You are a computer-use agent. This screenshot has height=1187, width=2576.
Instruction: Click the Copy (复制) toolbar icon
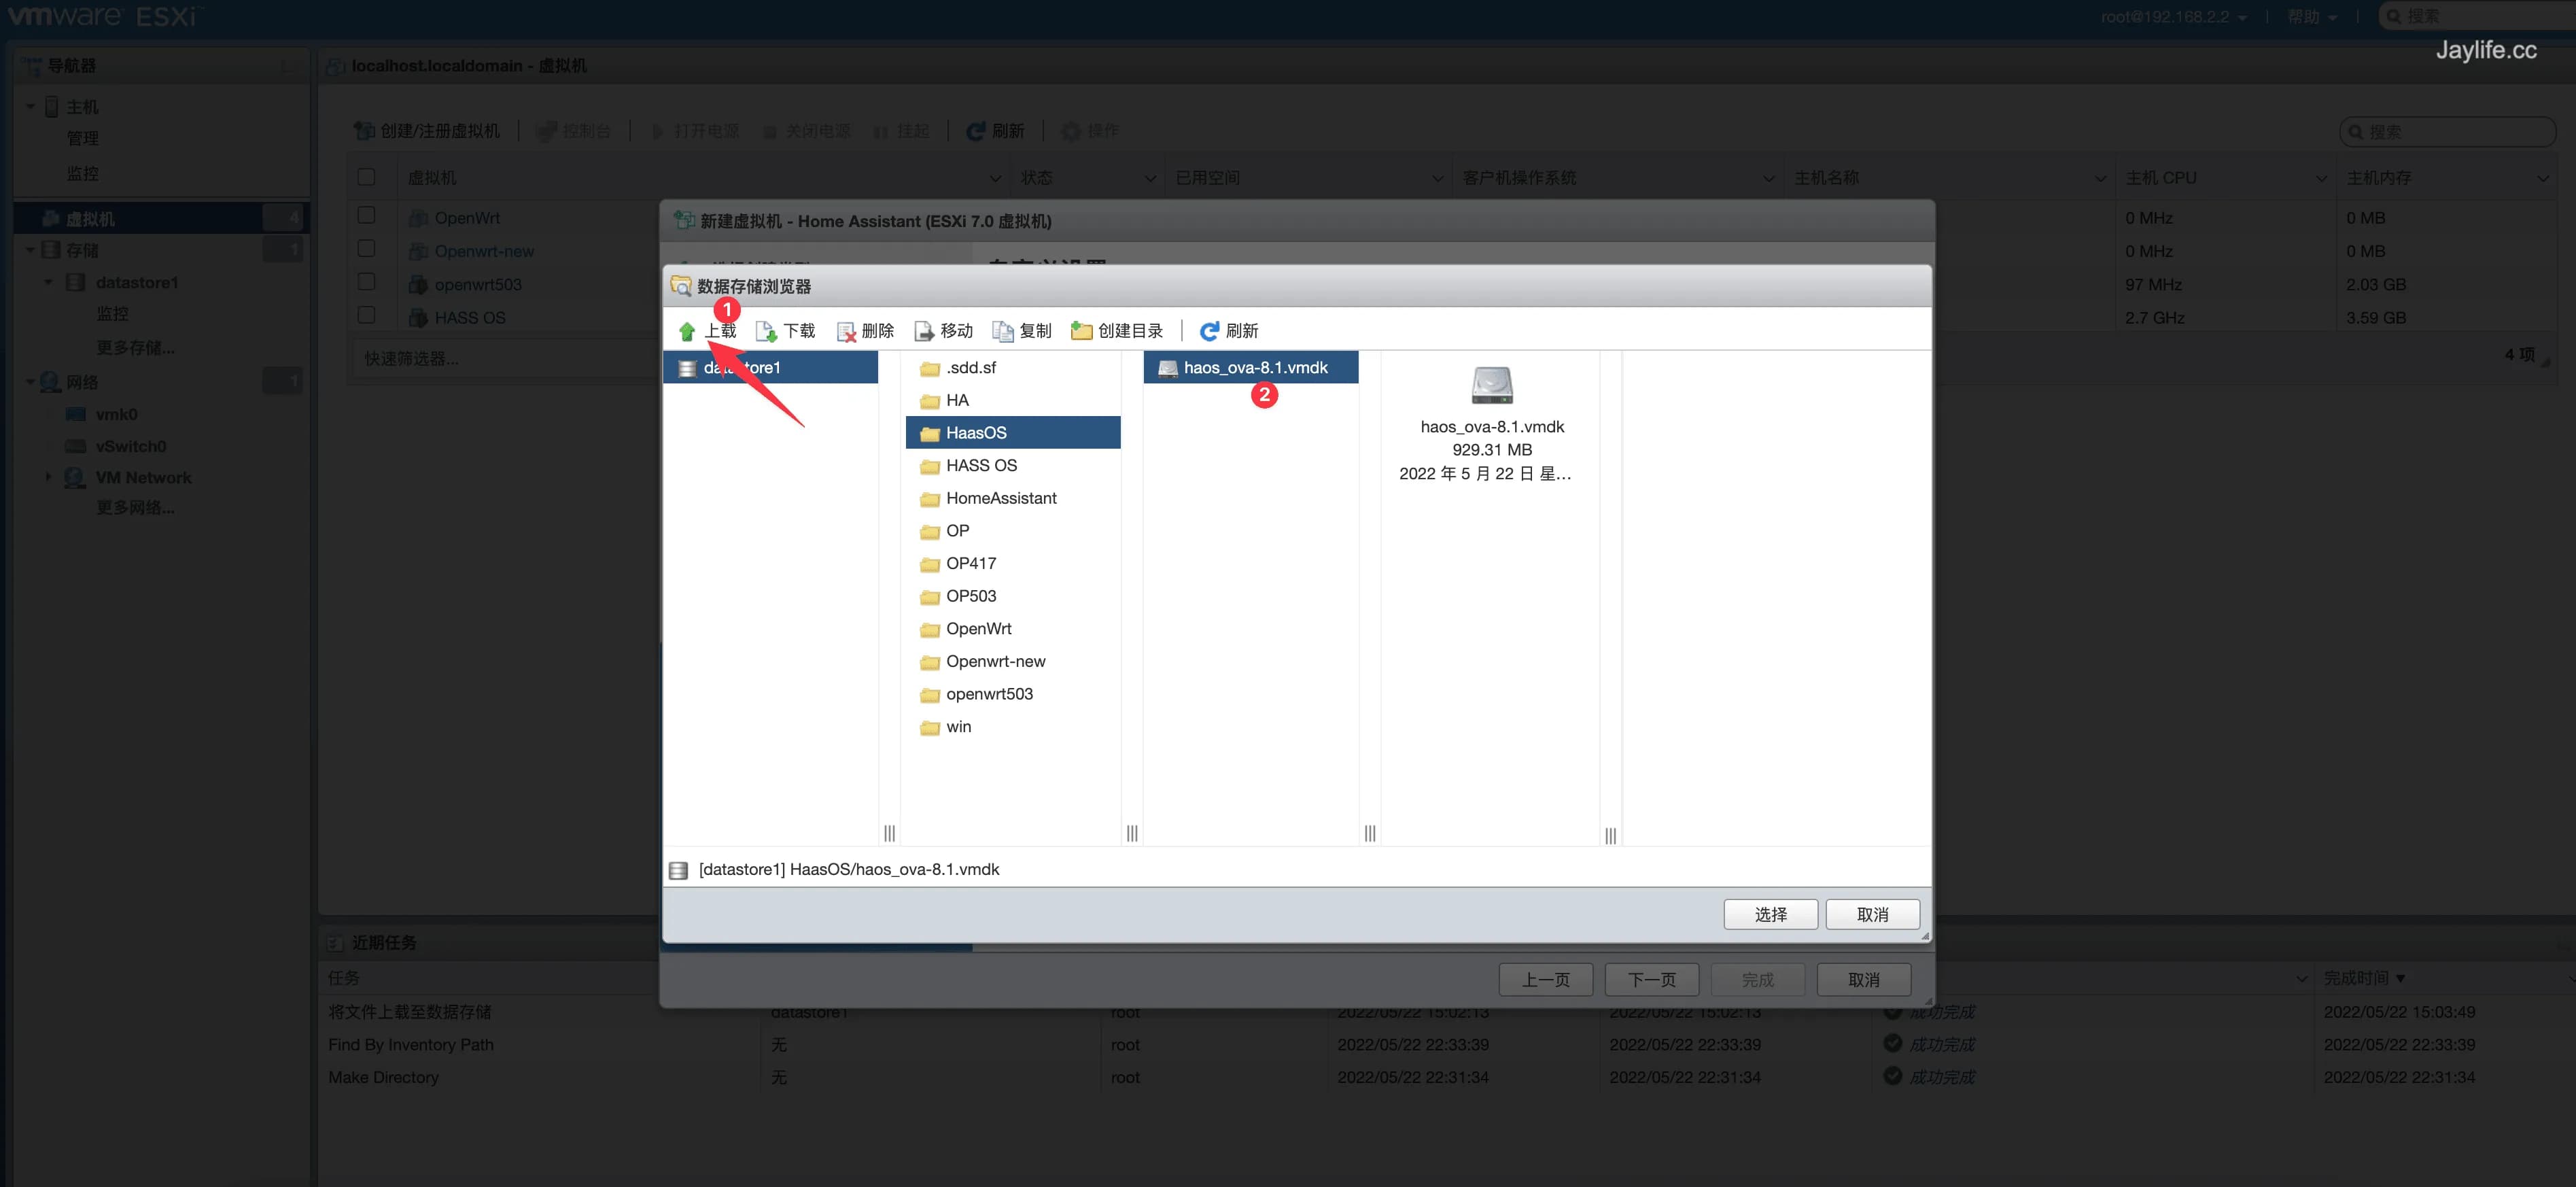tap(1002, 331)
